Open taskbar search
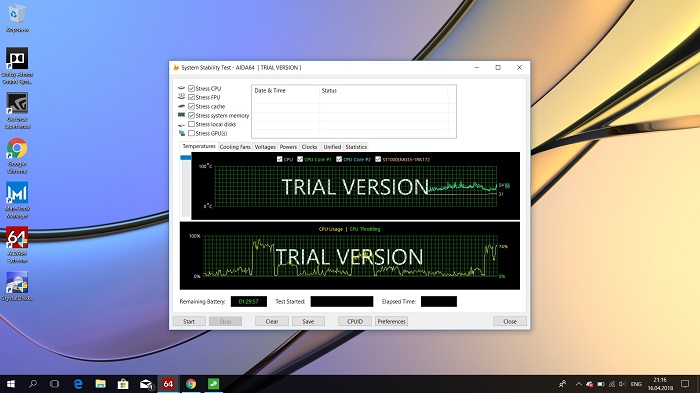 click(33, 384)
